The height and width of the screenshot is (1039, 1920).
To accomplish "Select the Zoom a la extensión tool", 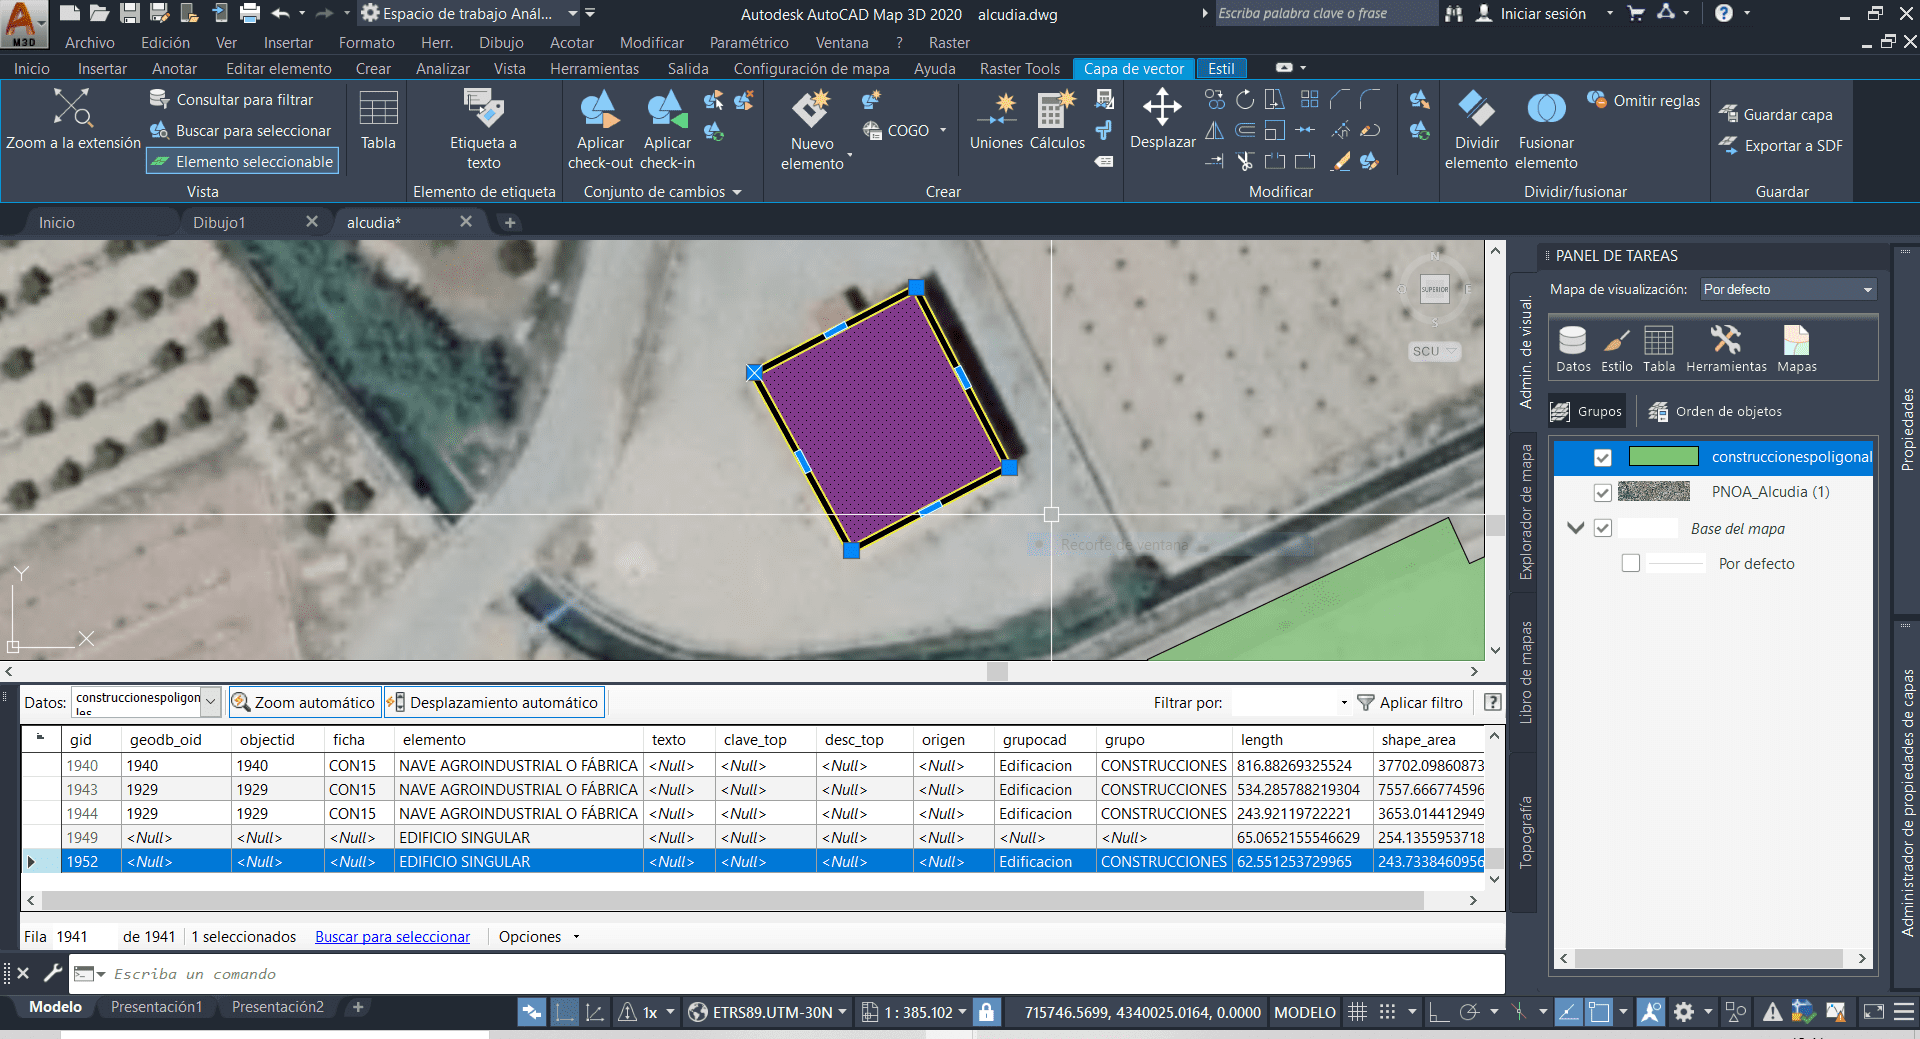I will click(x=73, y=118).
